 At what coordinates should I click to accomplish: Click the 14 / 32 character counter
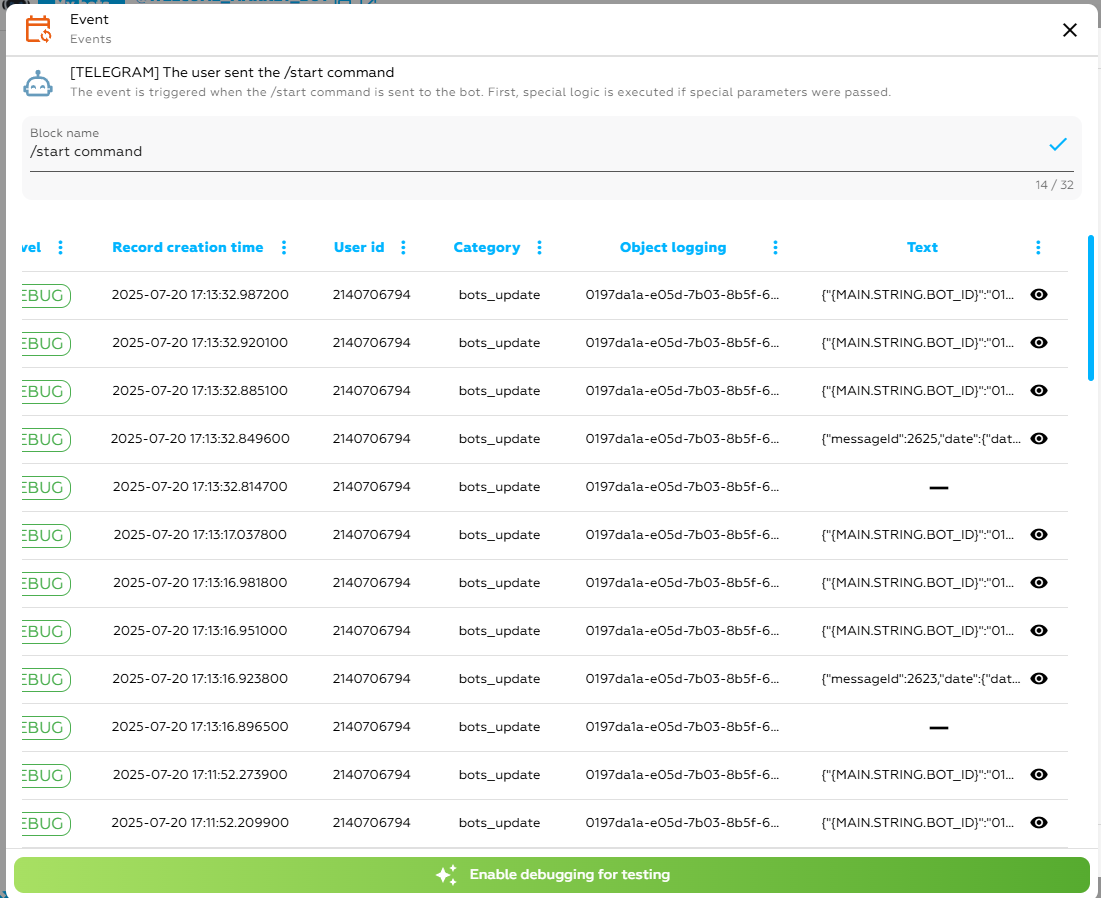click(x=1054, y=185)
